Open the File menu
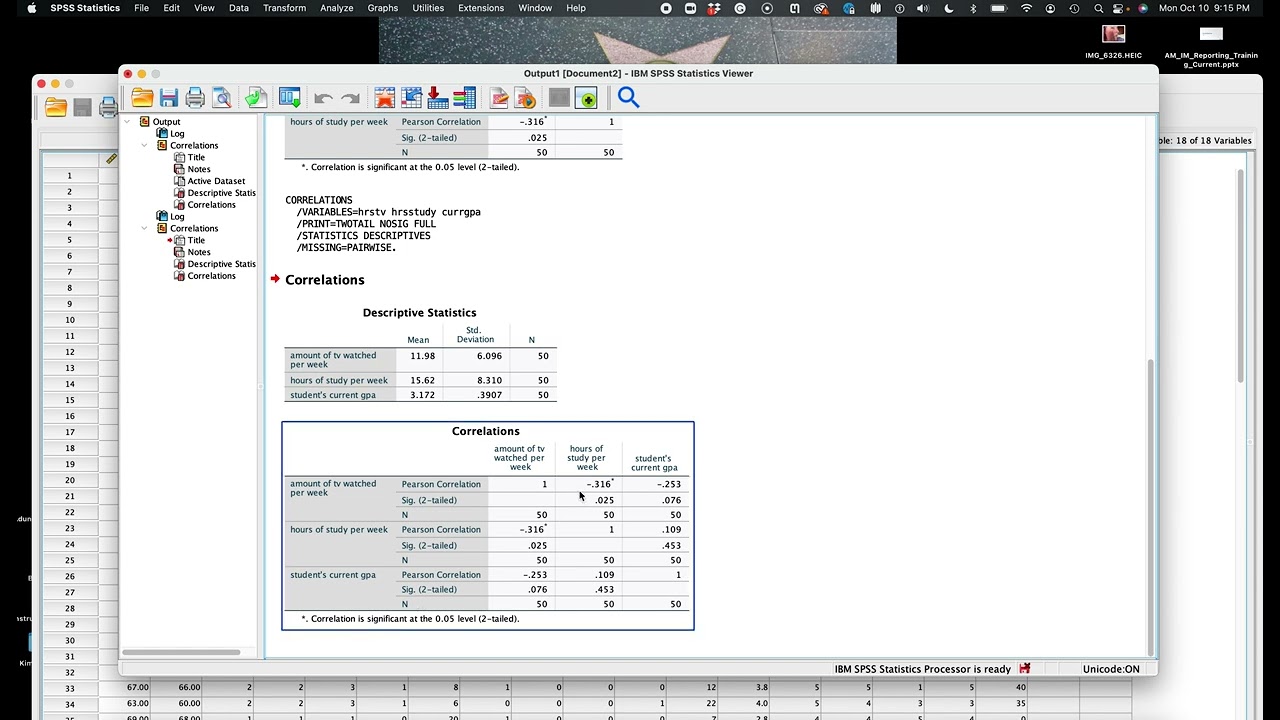This screenshot has width=1280, height=720. (x=141, y=8)
